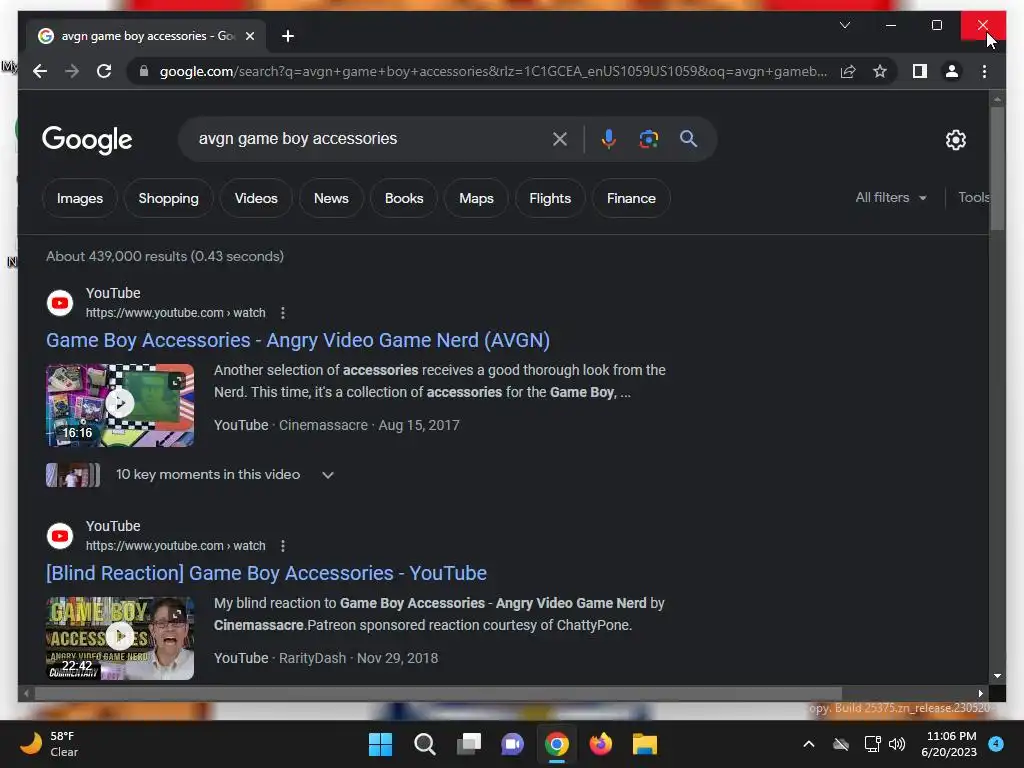Open a new tab with plus button
Image resolution: width=1024 pixels, height=768 pixels.
tap(287, 36)
